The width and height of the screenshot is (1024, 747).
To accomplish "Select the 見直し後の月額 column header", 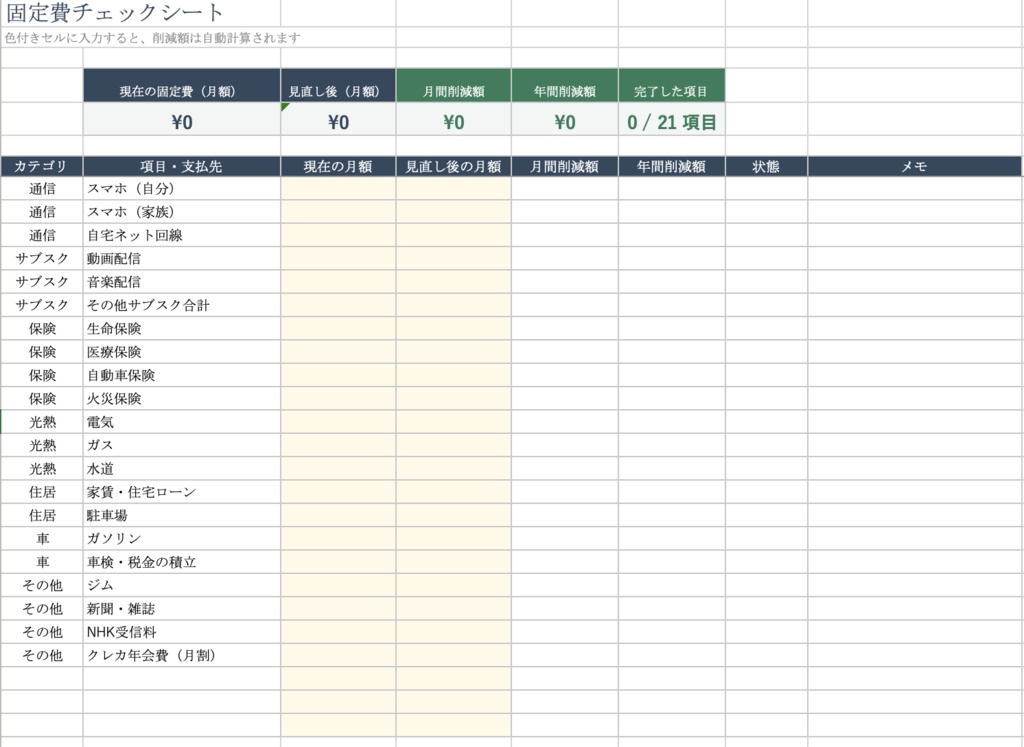I will click(453, 167).
